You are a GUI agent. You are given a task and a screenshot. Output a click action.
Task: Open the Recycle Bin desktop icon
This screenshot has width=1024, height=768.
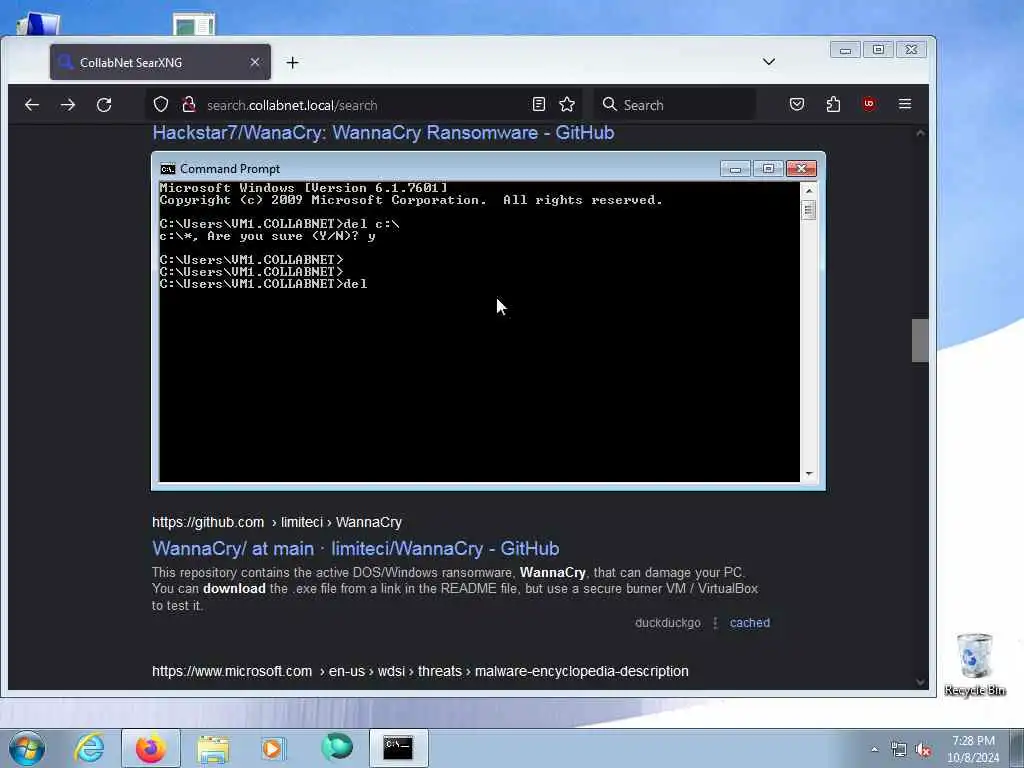pos(975,665)
